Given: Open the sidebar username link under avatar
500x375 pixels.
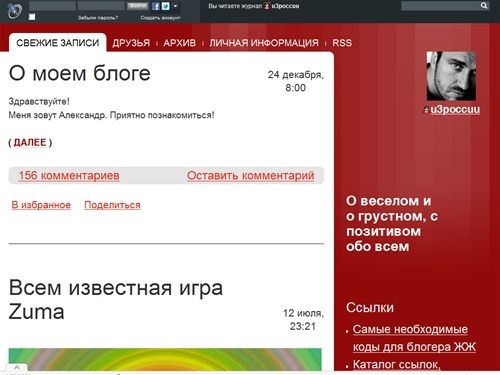Looking at the screenshot, I should (x=455, y=109).
